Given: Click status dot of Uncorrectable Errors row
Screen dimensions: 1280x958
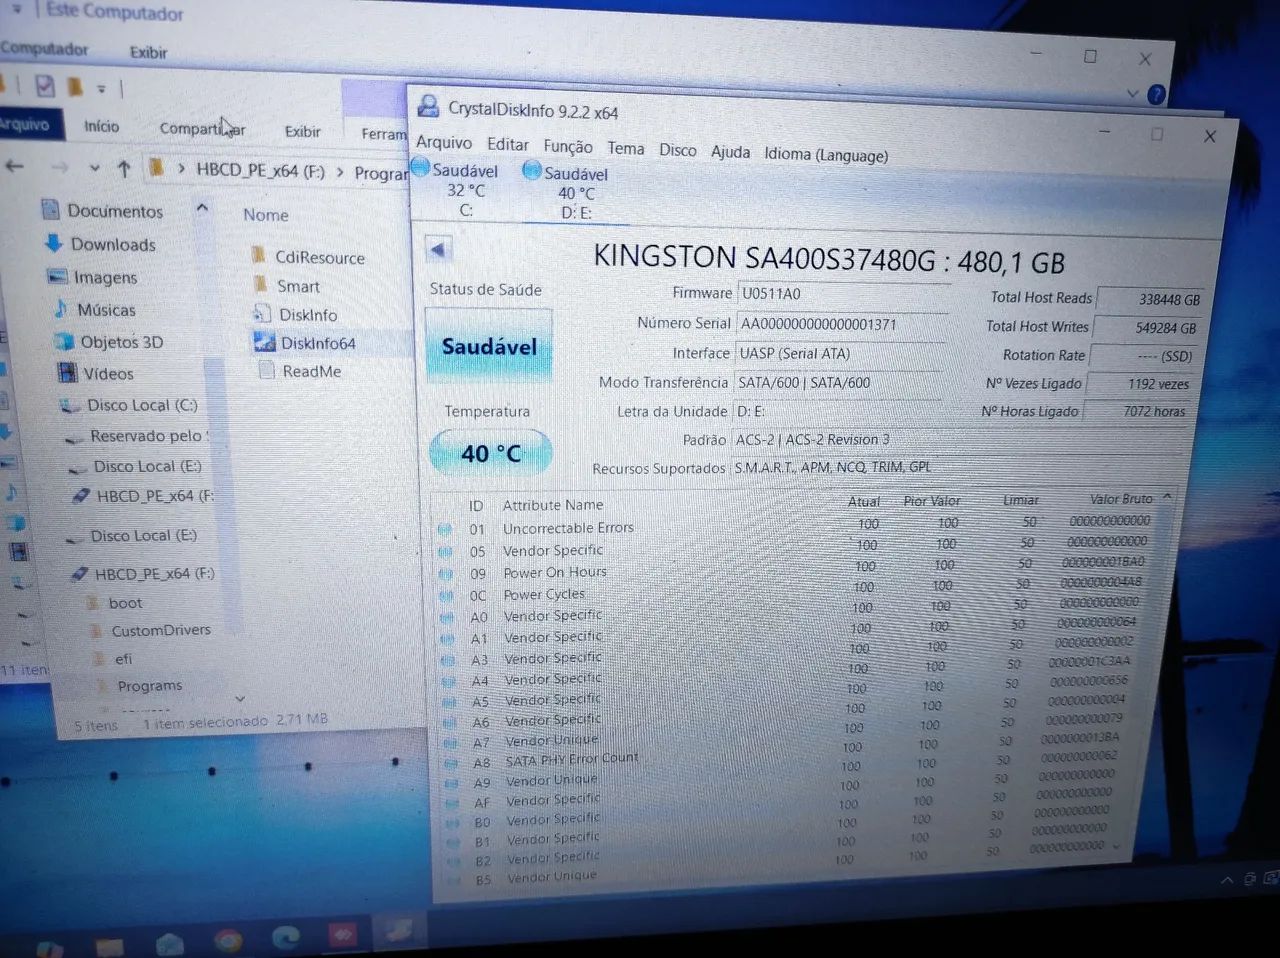Looking at the screenshot, I should click(445, 529).
